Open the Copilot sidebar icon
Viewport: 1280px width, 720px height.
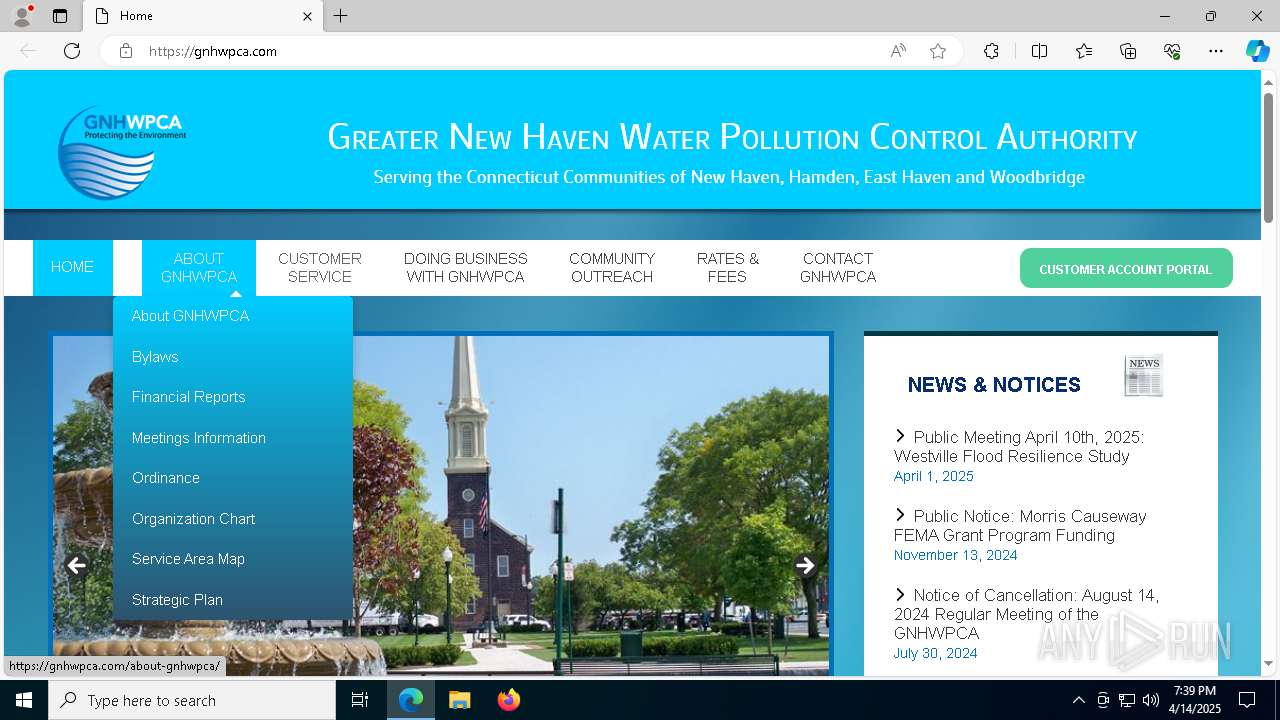pyautogui.click(x=1257, y=51)
